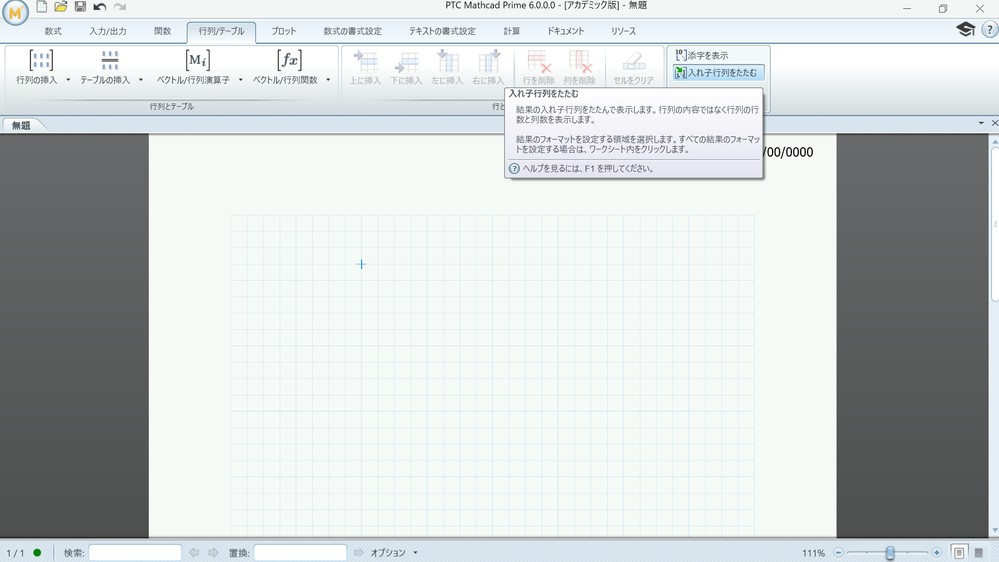Expand the 行列の挿入 dropdown arrow
Viewport: 999px width, 562px height.
(x=68, y=80)
